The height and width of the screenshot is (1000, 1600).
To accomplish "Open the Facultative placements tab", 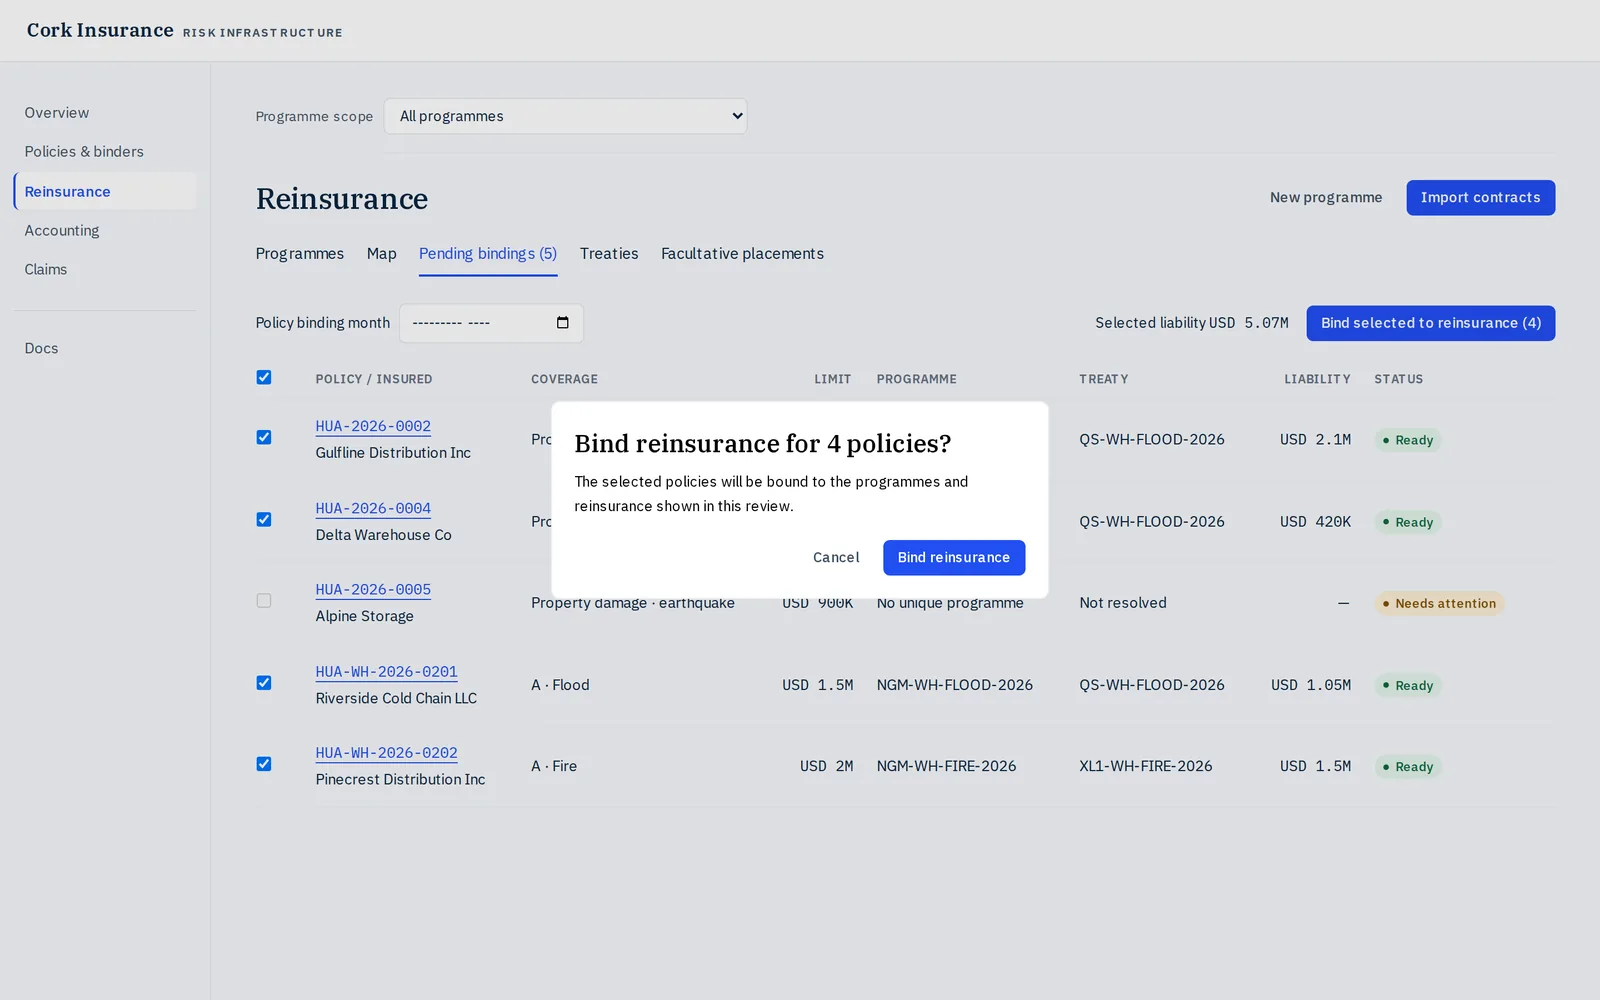I will click(x=742, y=254).
